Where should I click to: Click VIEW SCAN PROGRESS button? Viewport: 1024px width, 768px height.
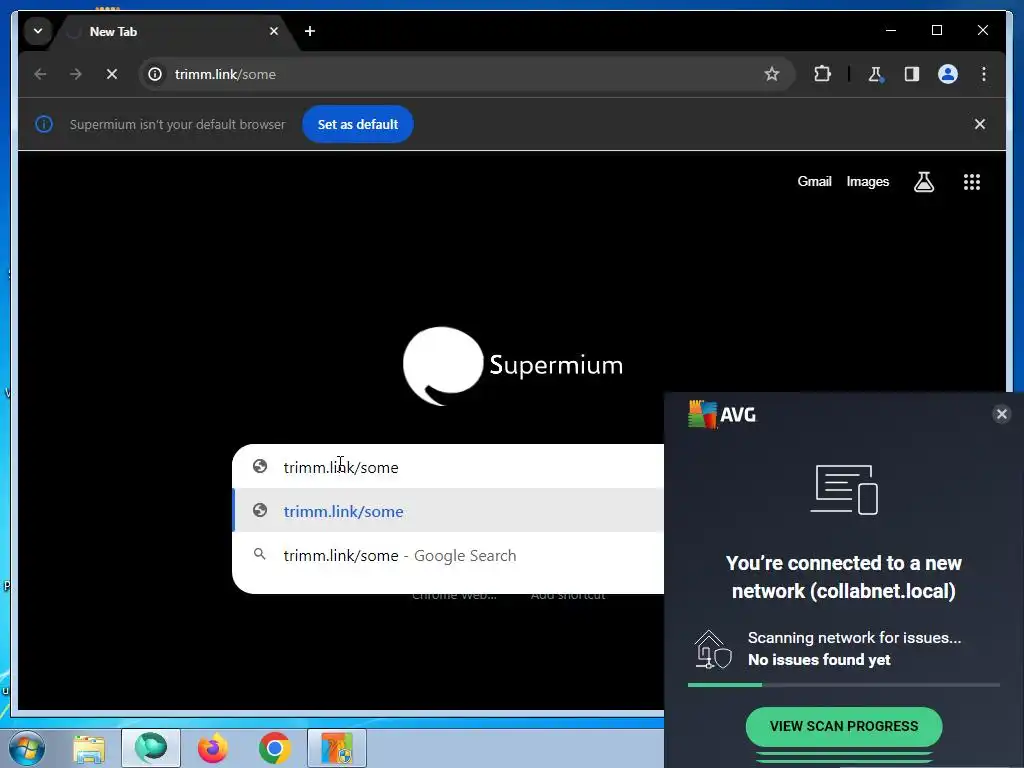844,726
